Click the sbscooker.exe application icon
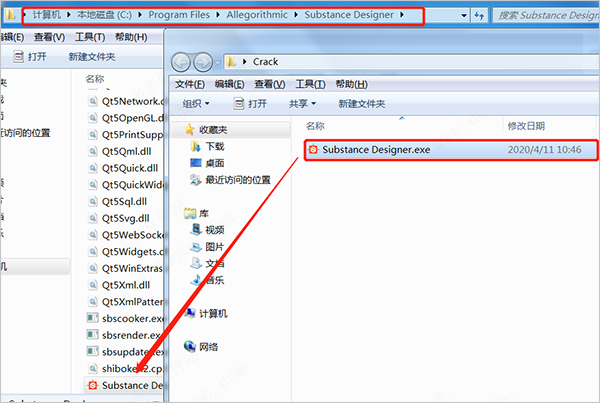Viewport: 600px width, 403px height. (92, 318)
